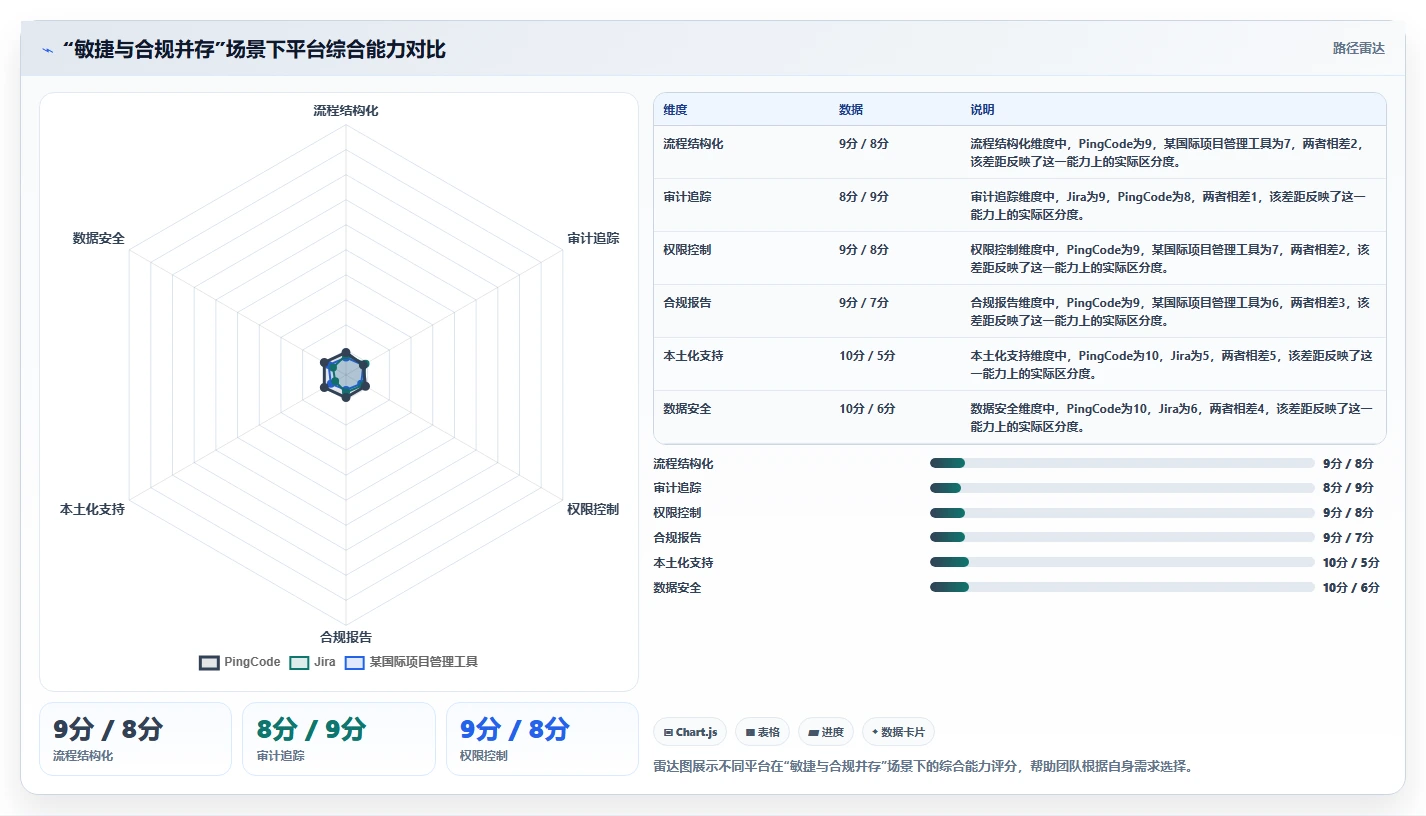This screenshot has width=1426, height=816.
Task: Click table value 10分 / 6分
Action: click(867, 409)
